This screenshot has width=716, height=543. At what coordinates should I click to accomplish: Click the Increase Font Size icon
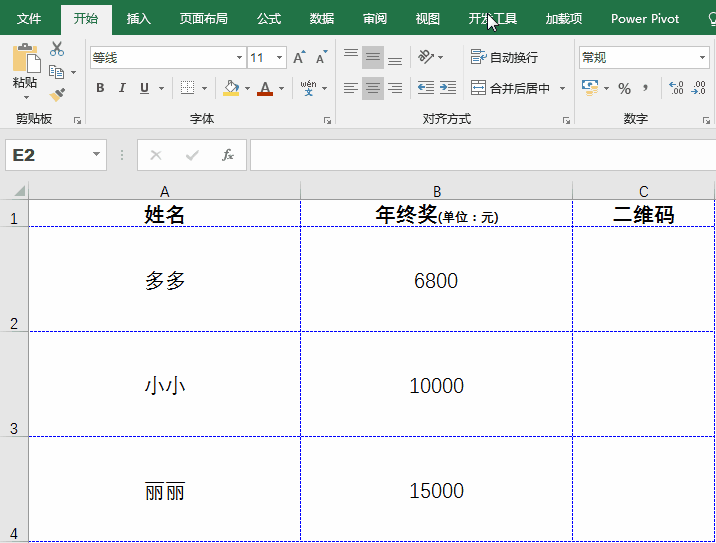(299, 58)
